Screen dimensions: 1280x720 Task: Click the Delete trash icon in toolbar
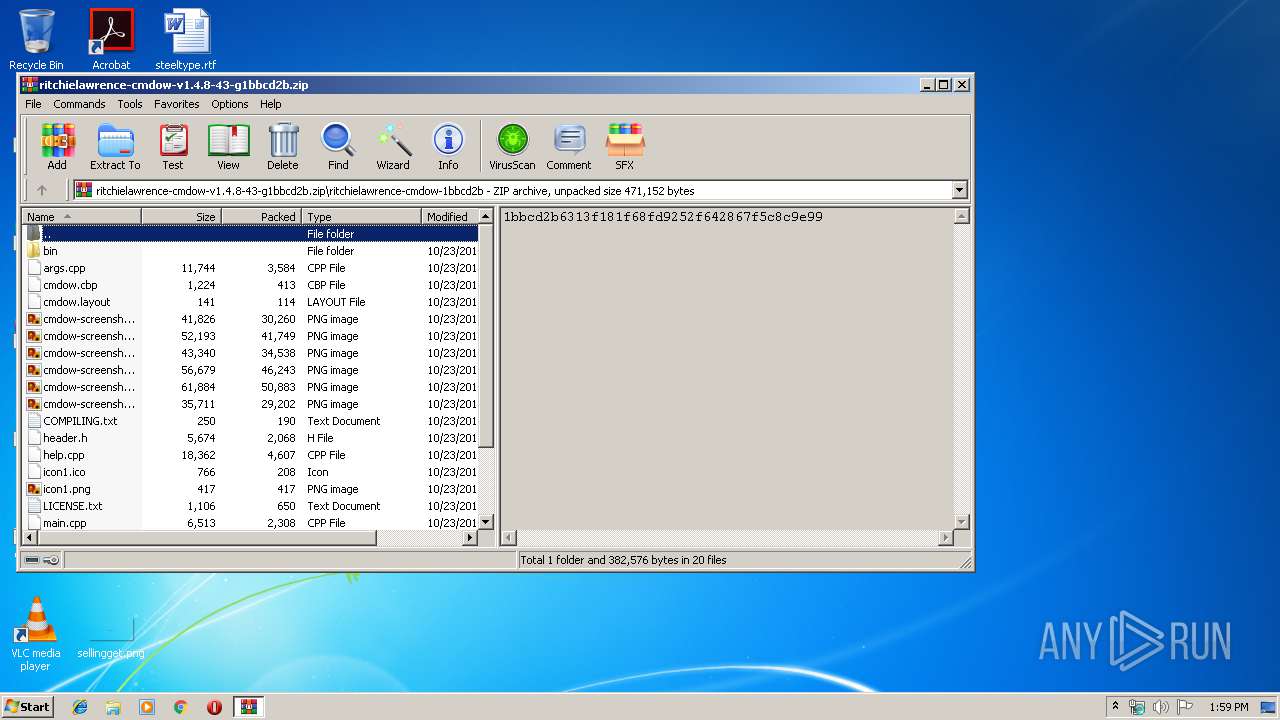[x=283, y=147]
